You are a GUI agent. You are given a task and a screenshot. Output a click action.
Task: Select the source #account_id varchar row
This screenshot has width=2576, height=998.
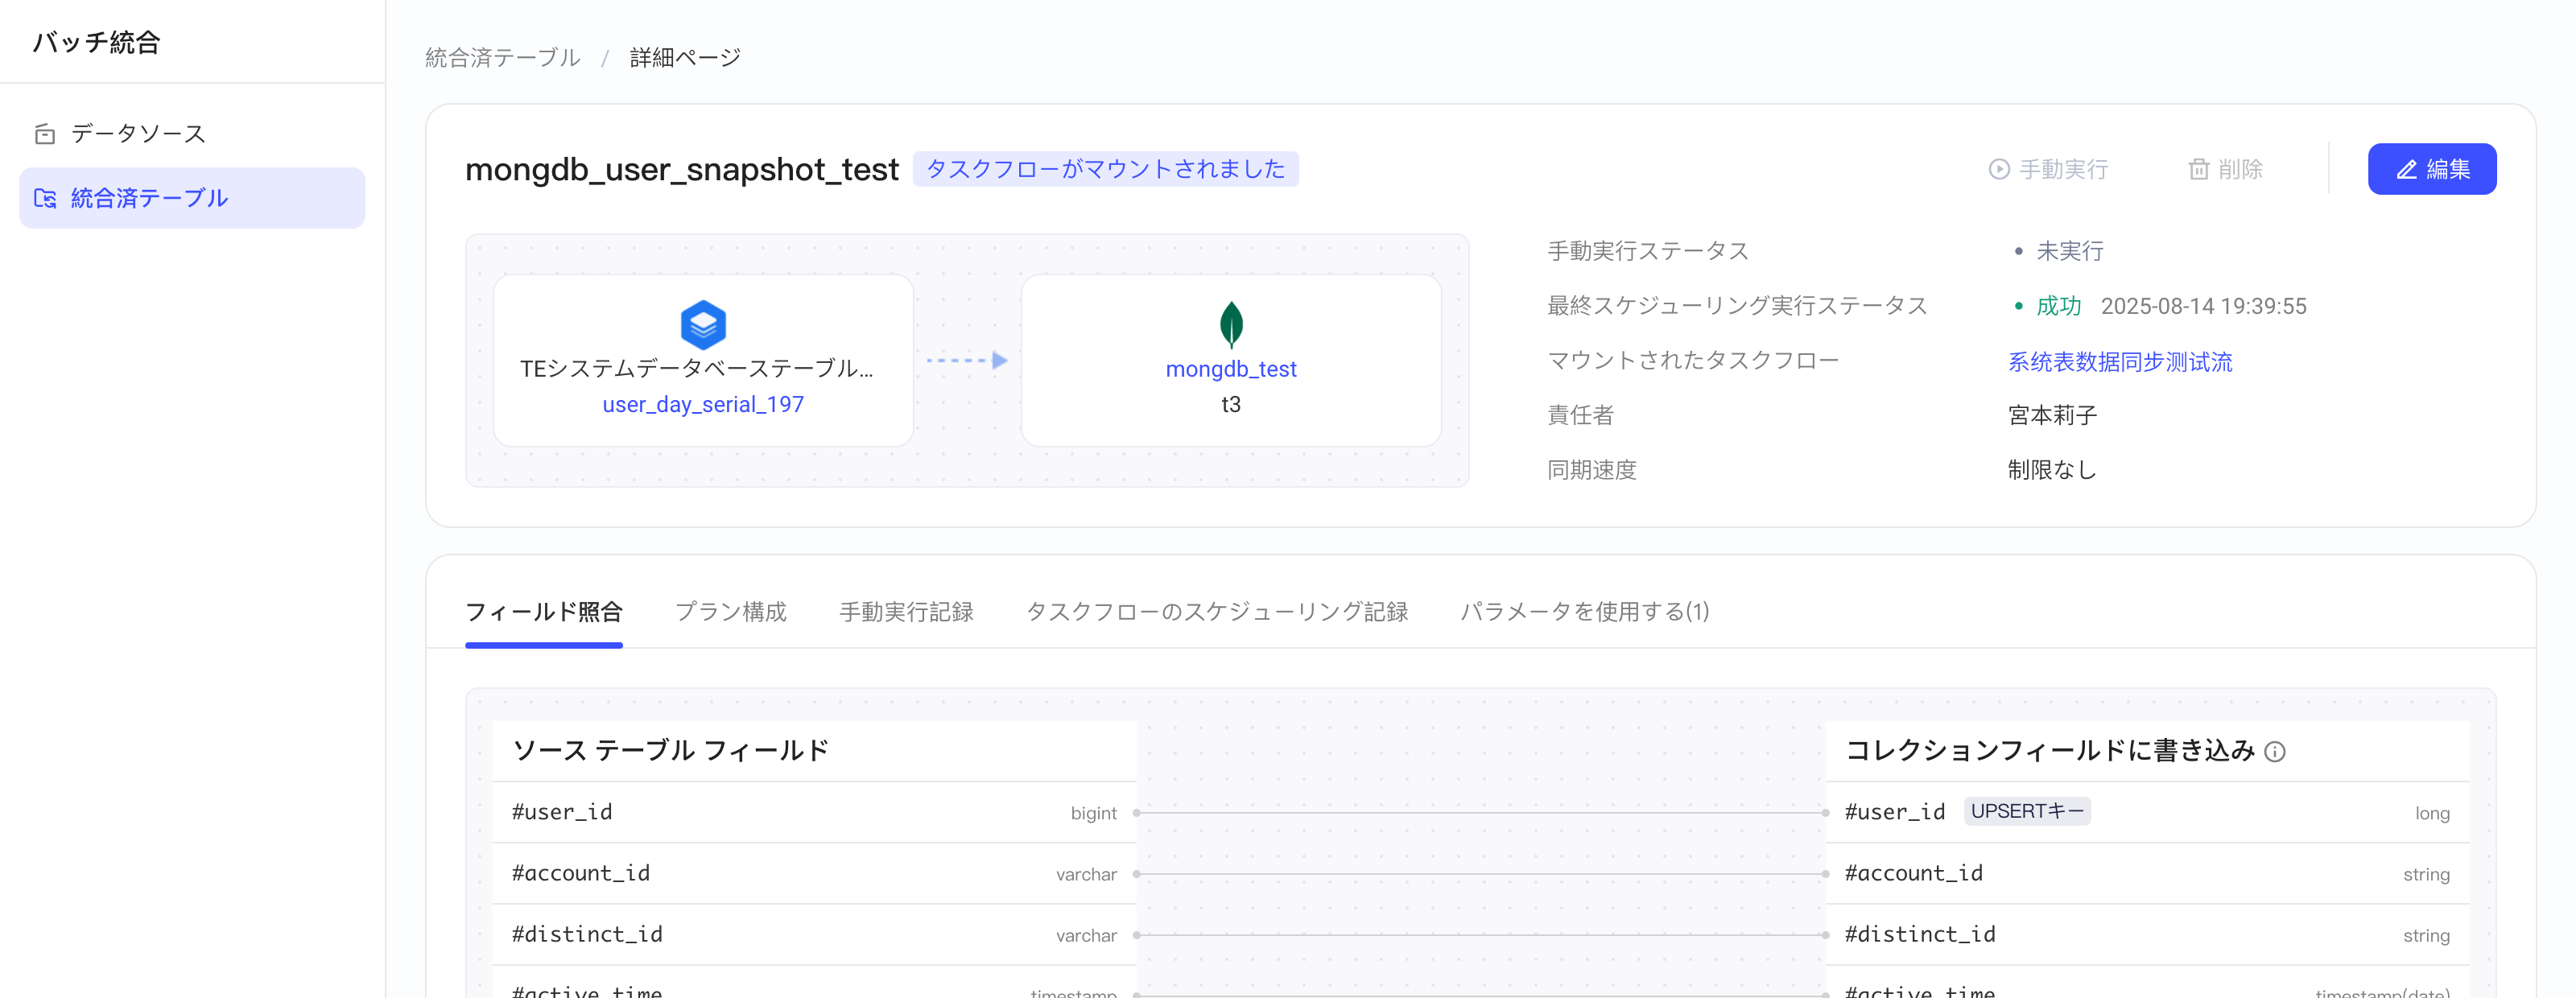pos(814,873)
